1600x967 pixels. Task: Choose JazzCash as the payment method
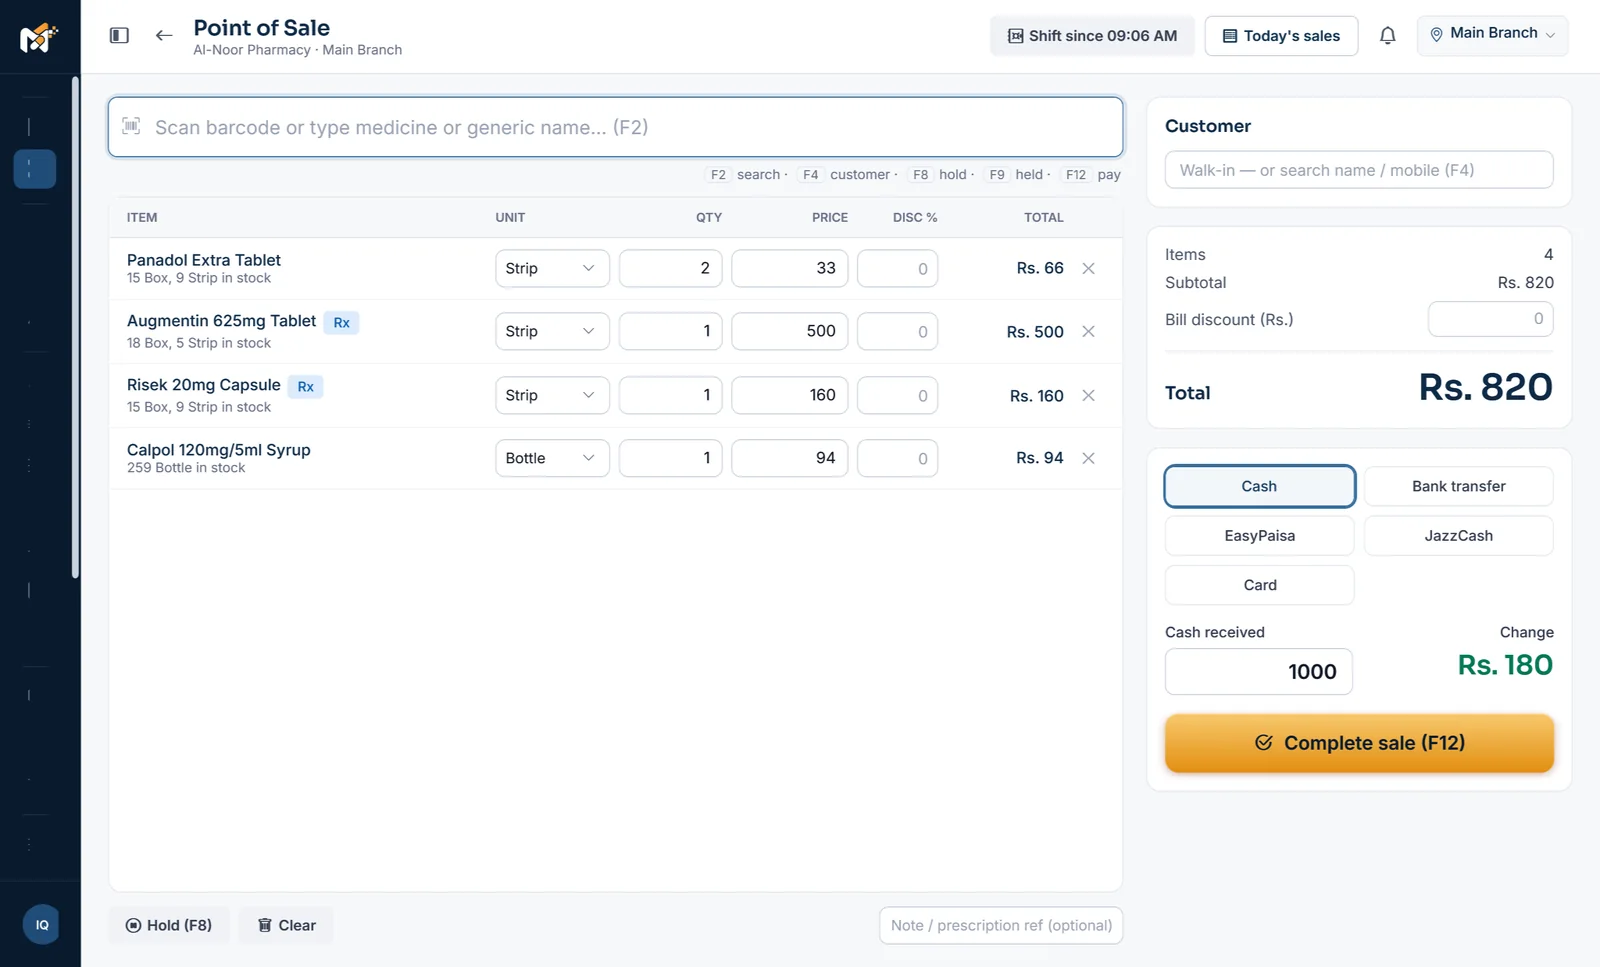click(x=1458, y=536)
